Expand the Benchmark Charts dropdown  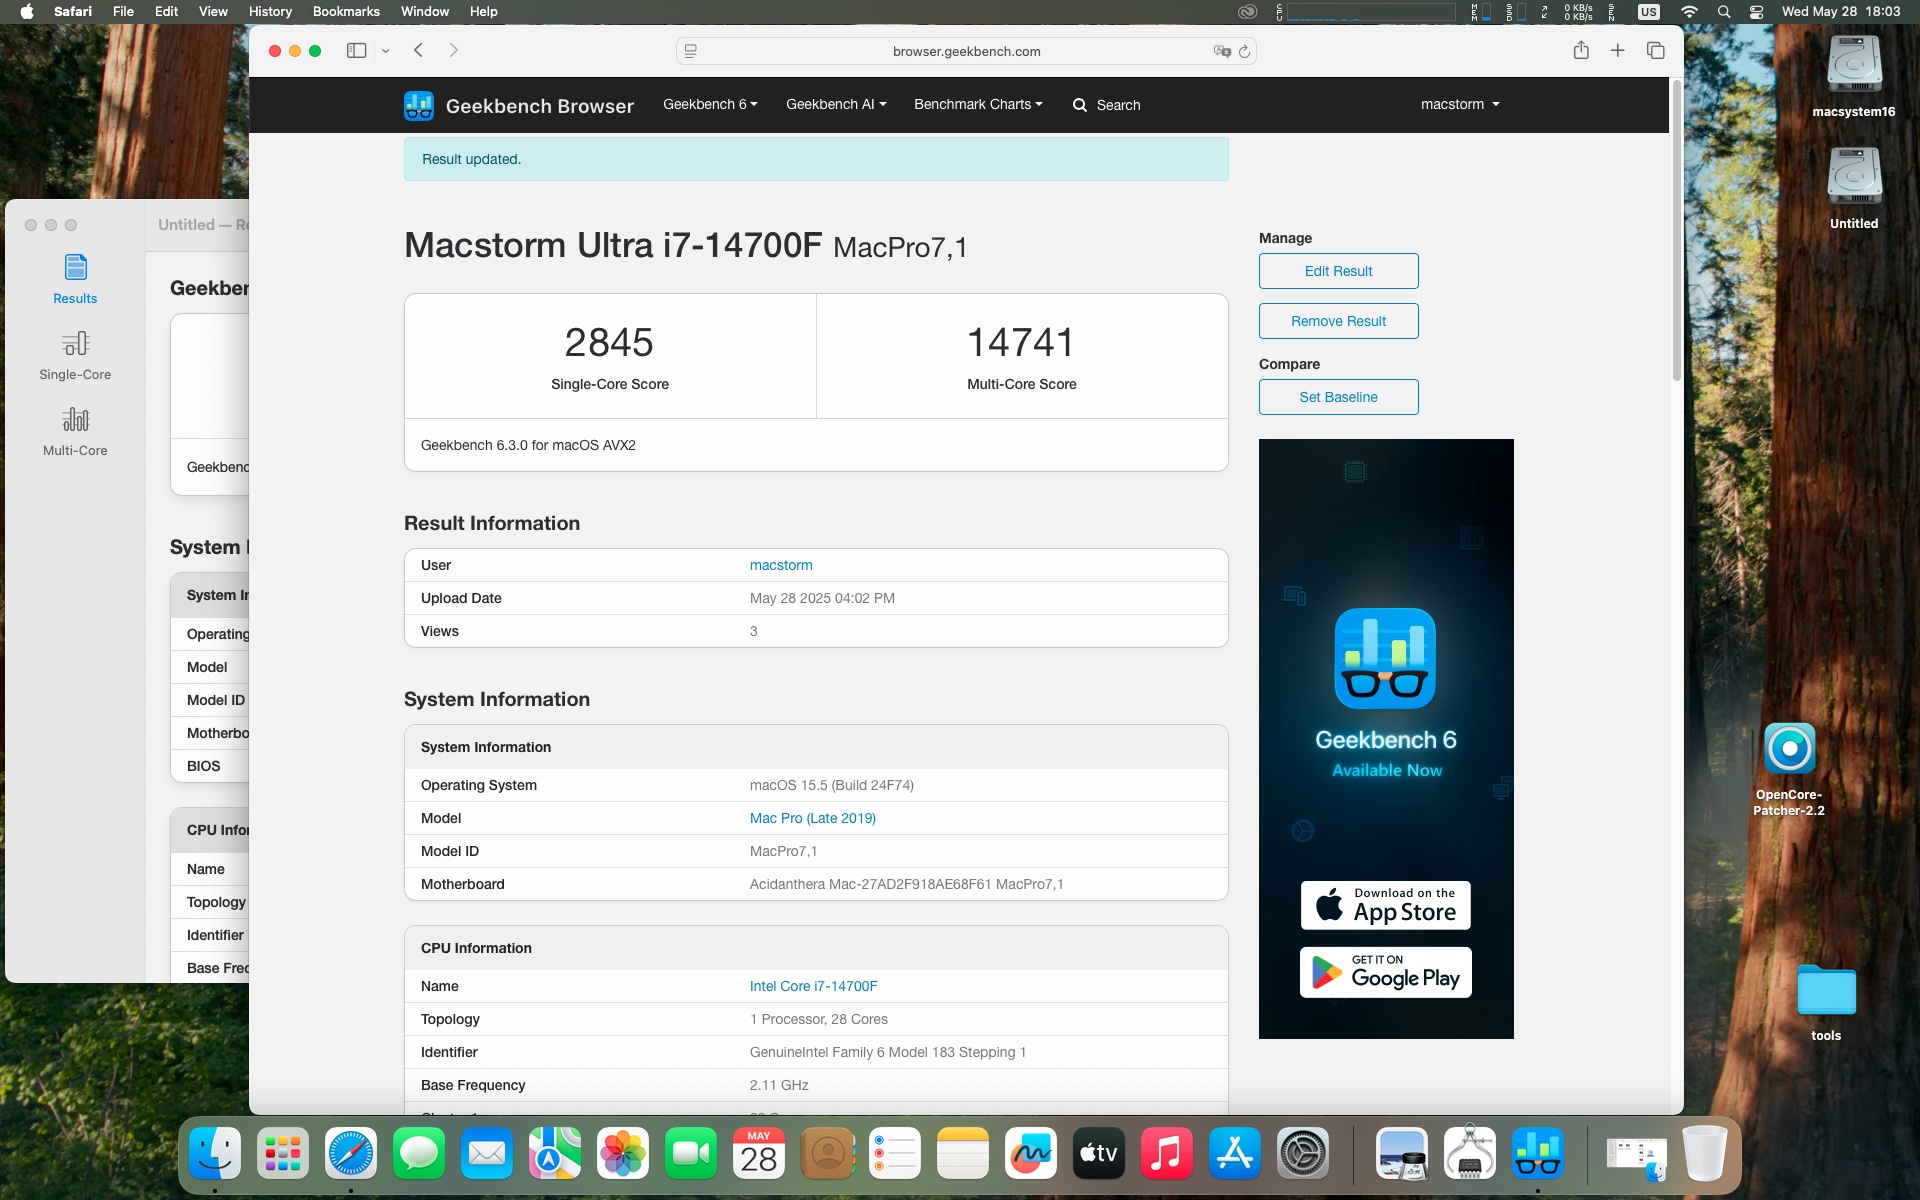pos(978,105)
